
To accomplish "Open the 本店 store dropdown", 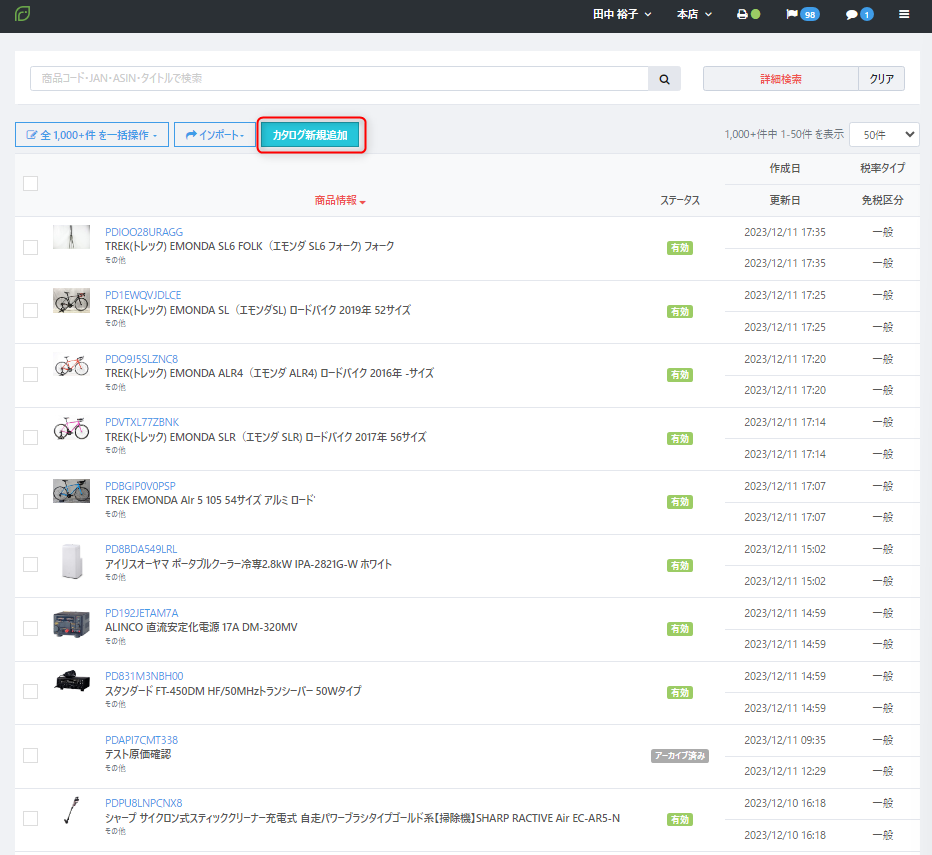I will tap(694, 15).
